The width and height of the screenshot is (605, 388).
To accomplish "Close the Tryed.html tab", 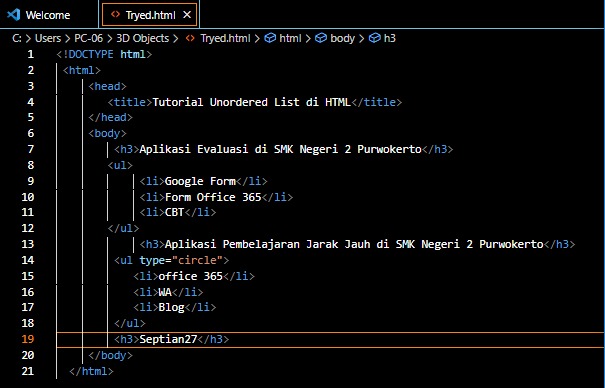I will [x=187, y=15].
